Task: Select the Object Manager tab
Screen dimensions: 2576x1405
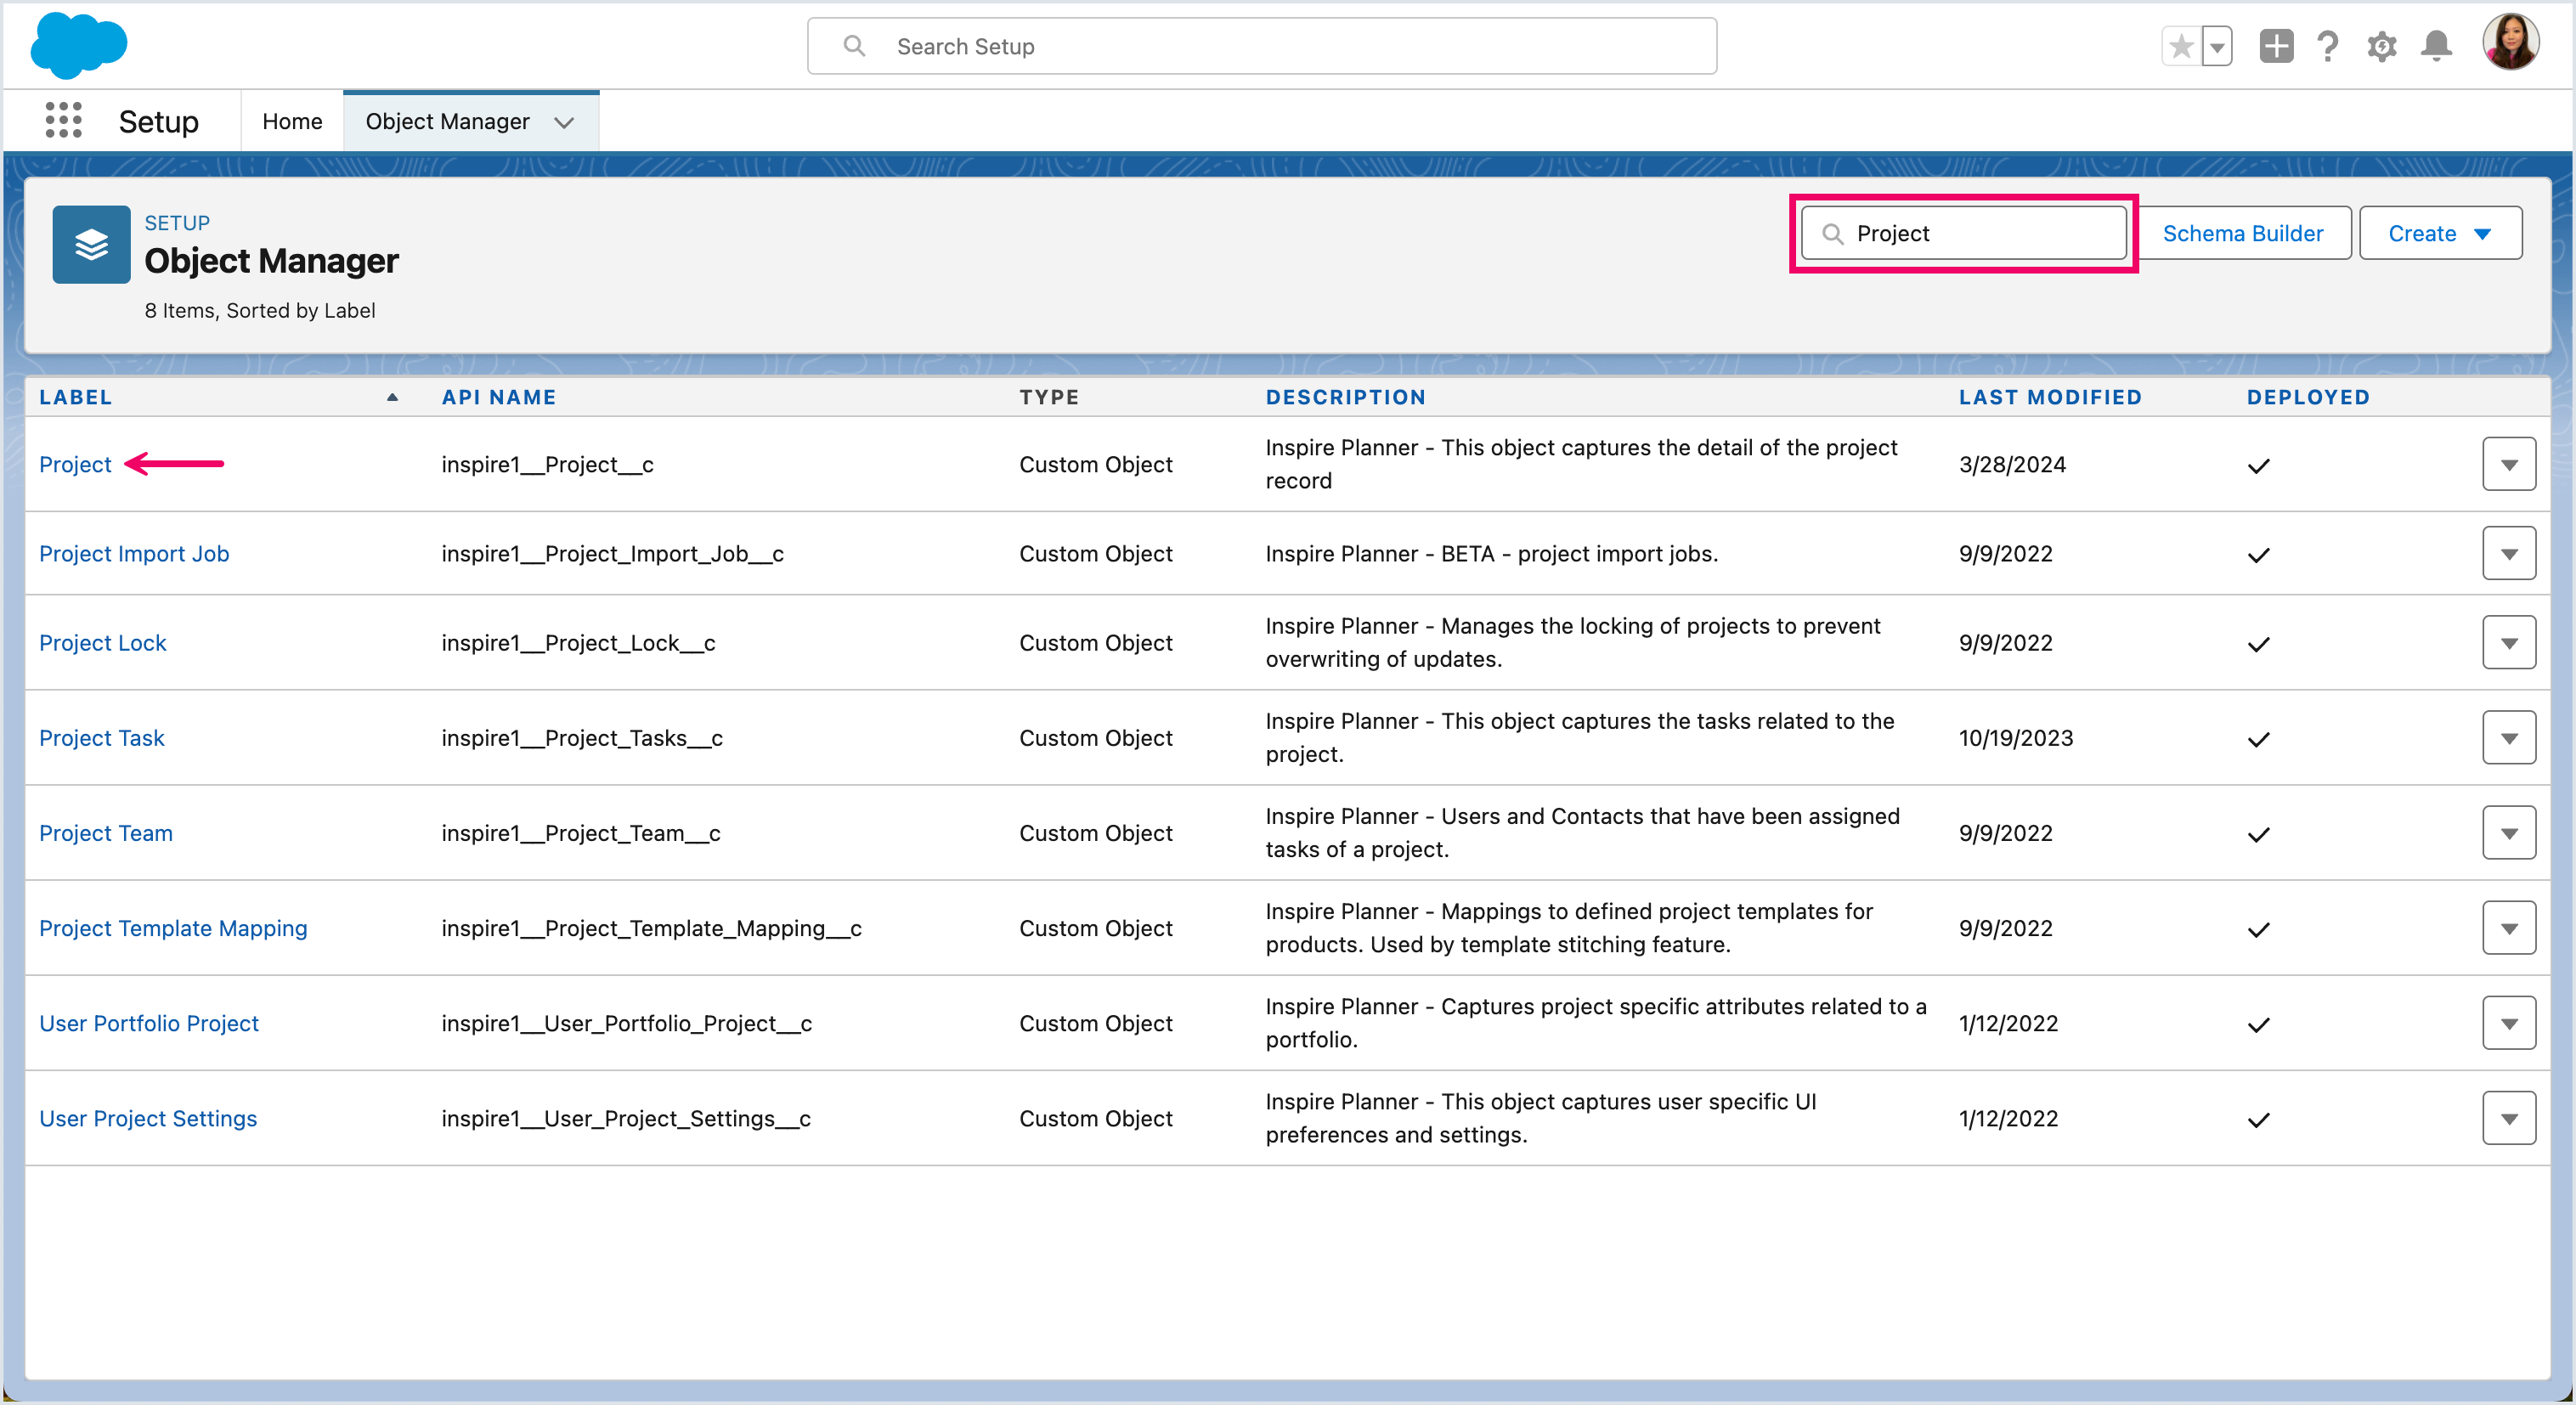Action: [447, 121]
